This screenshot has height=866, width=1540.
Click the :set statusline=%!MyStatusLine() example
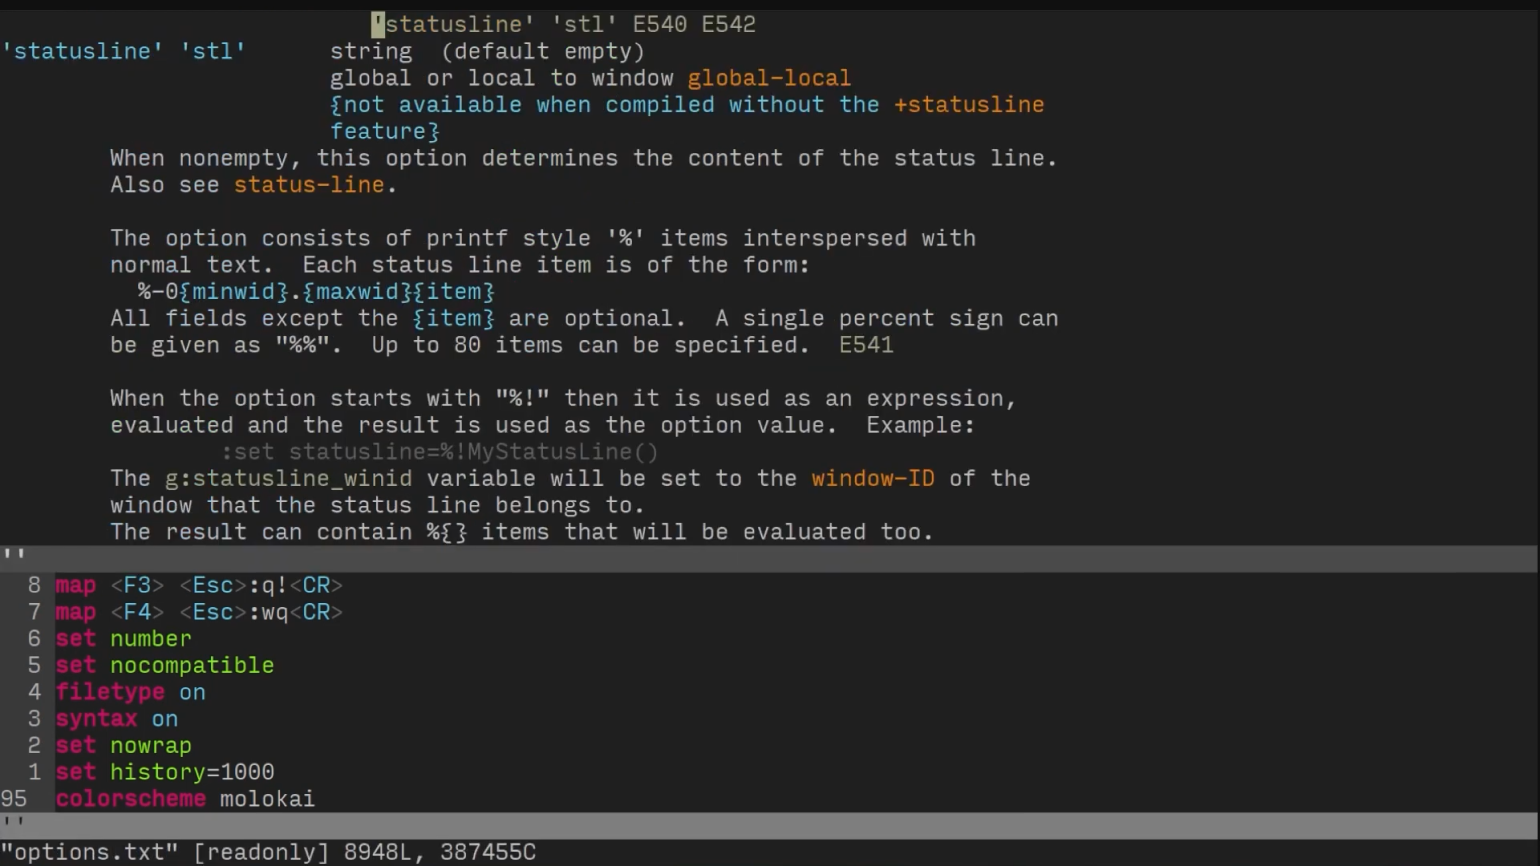(x=440, y=452)
